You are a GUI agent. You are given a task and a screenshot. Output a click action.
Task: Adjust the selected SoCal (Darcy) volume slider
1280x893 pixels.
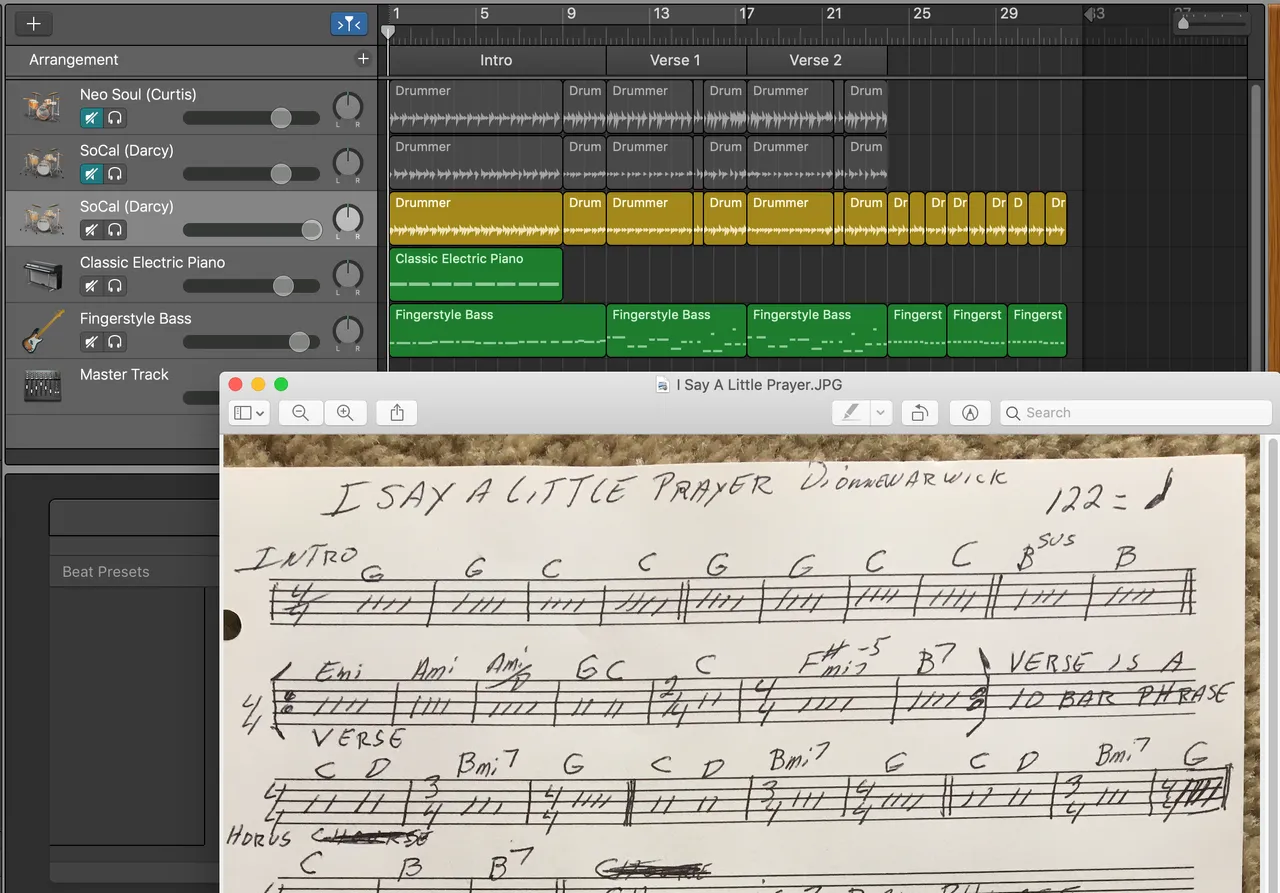point(251,230)
